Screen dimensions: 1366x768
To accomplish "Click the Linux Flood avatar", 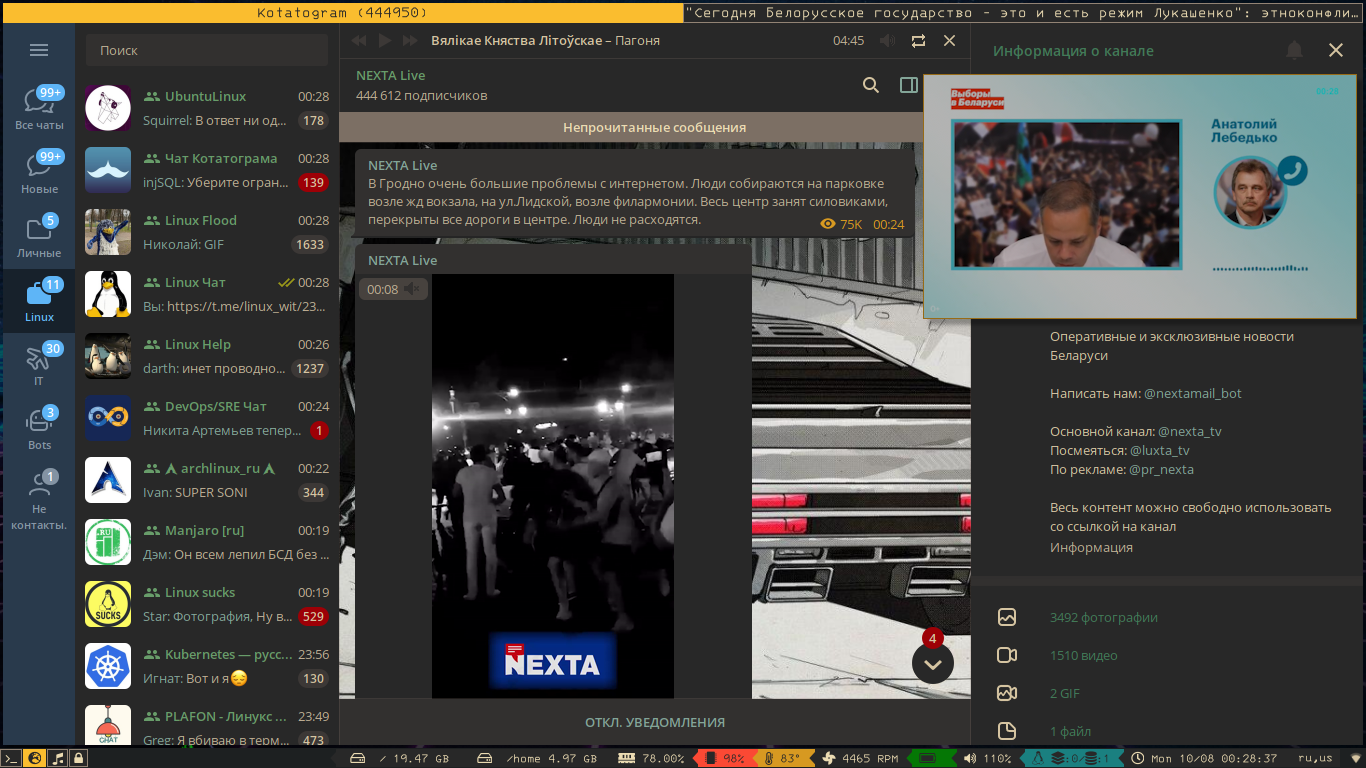I will 108,232.
